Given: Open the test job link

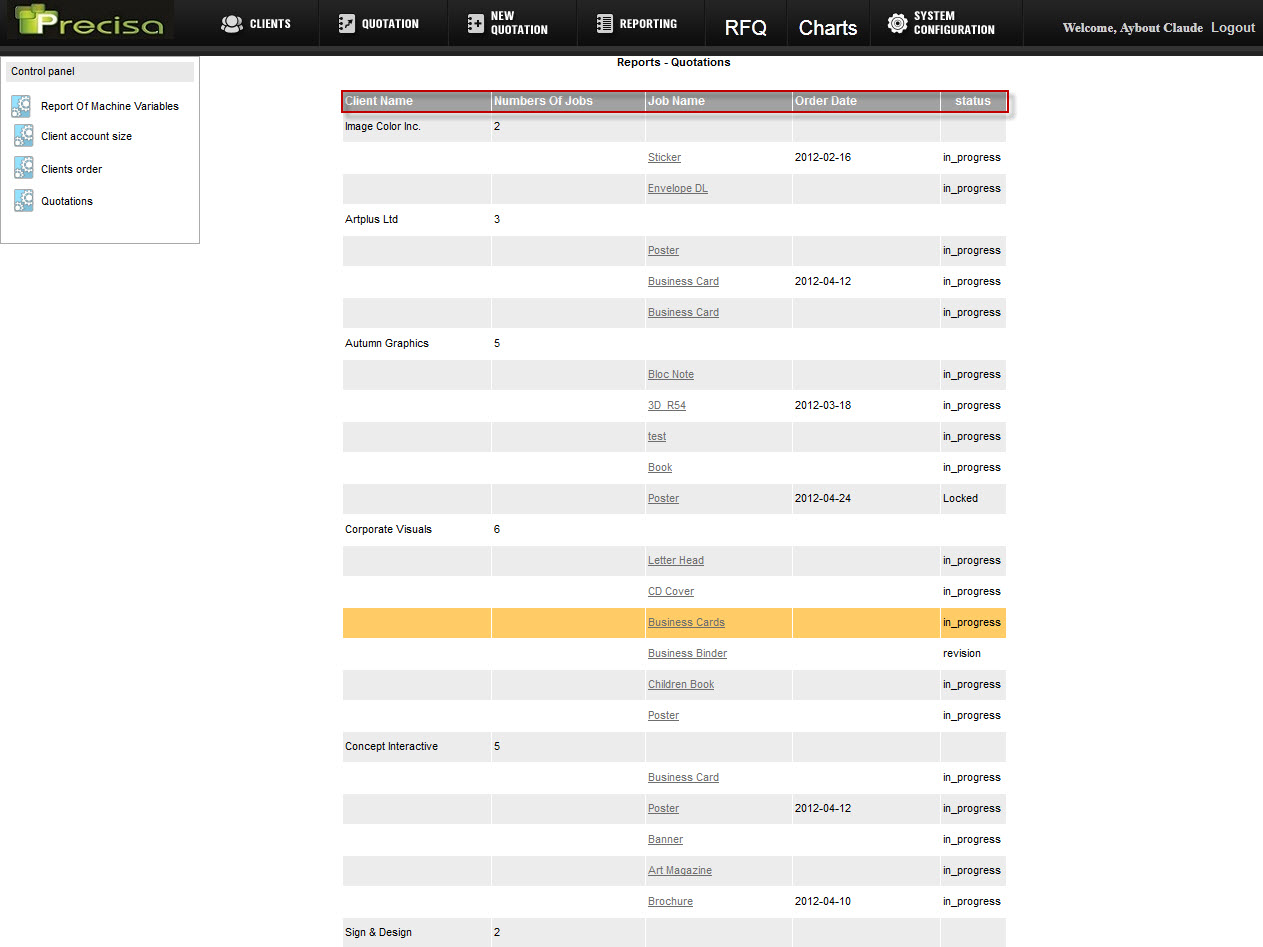Looking at the screenshot, I should pos(657,436).
